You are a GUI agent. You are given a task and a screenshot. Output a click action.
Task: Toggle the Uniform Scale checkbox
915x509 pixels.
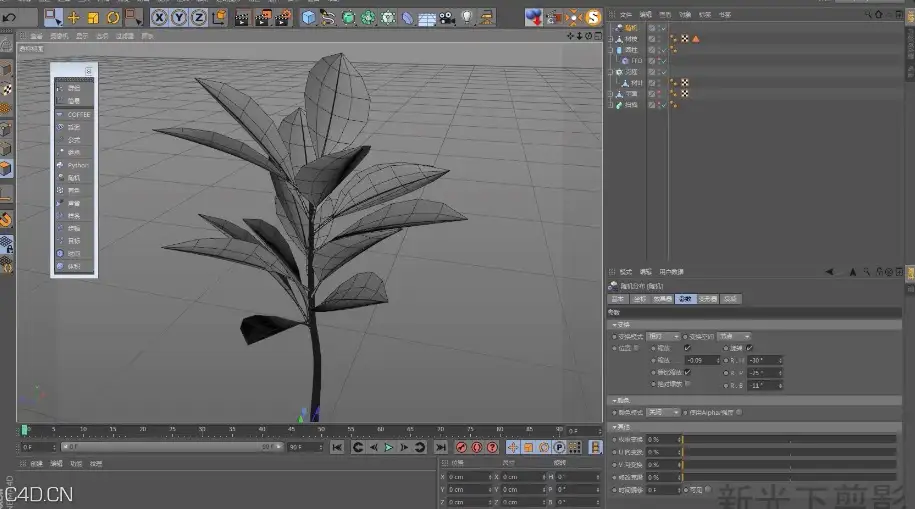point(687,372)
